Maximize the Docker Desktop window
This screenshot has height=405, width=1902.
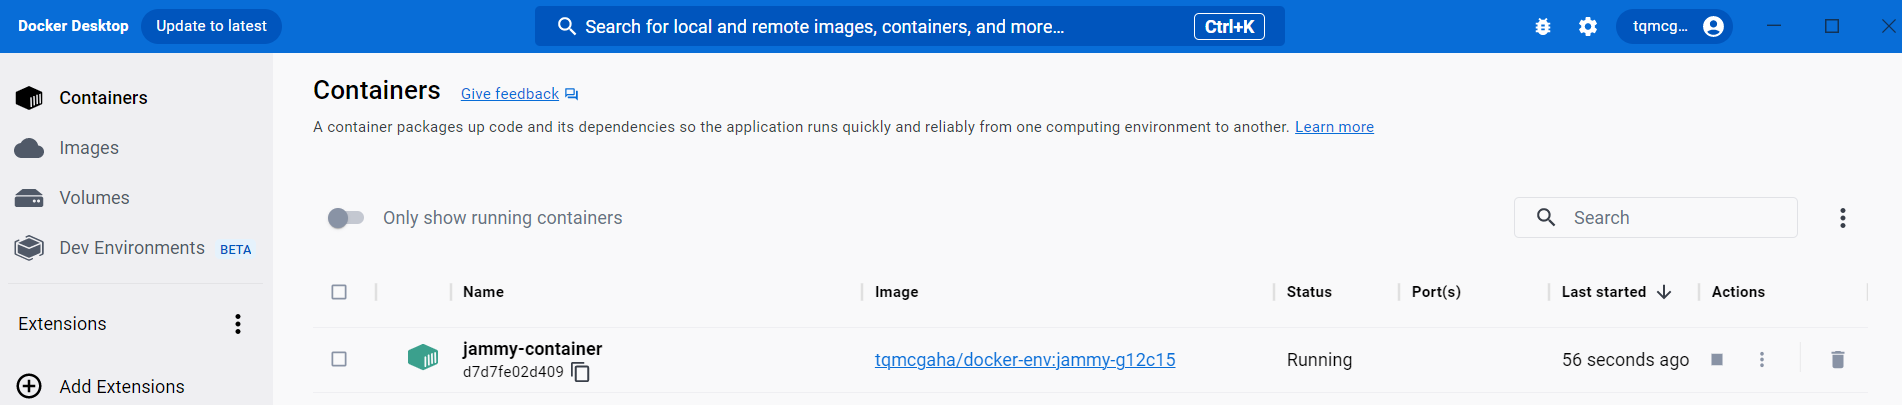pyautogui.click(x=1832, y=26)
